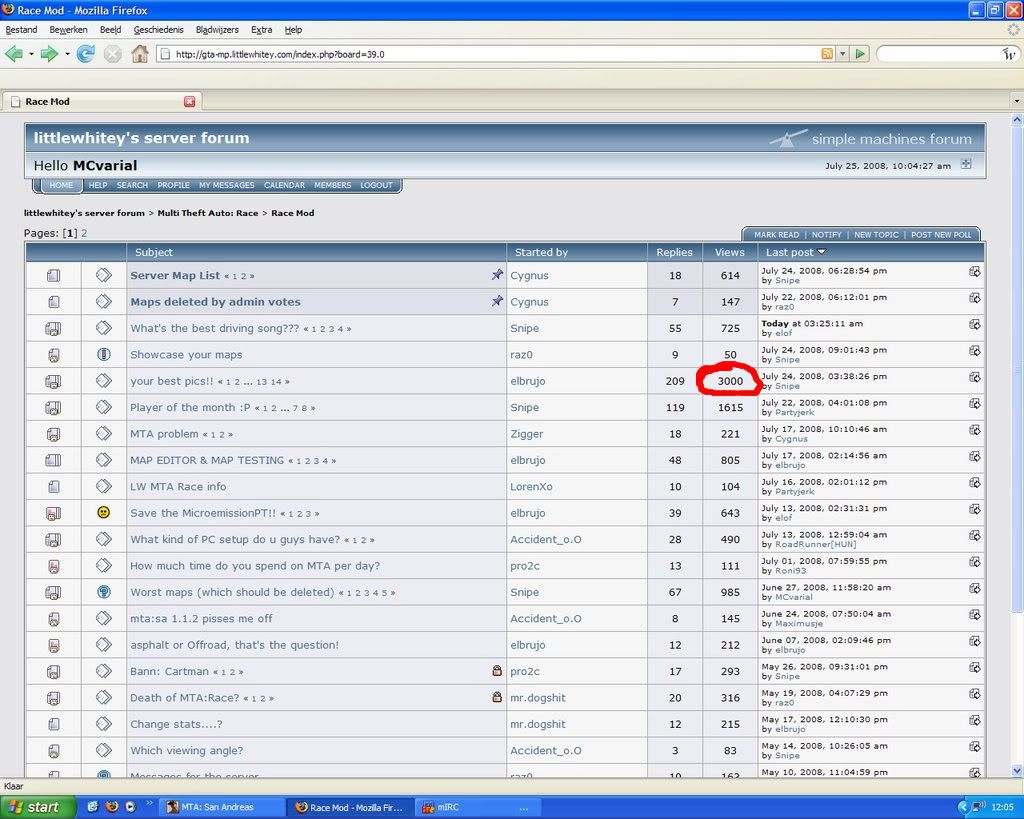Click the exclamation icon for Showcase your maps
Viewport: 1024px width, 819px height.
pos(103,354)
